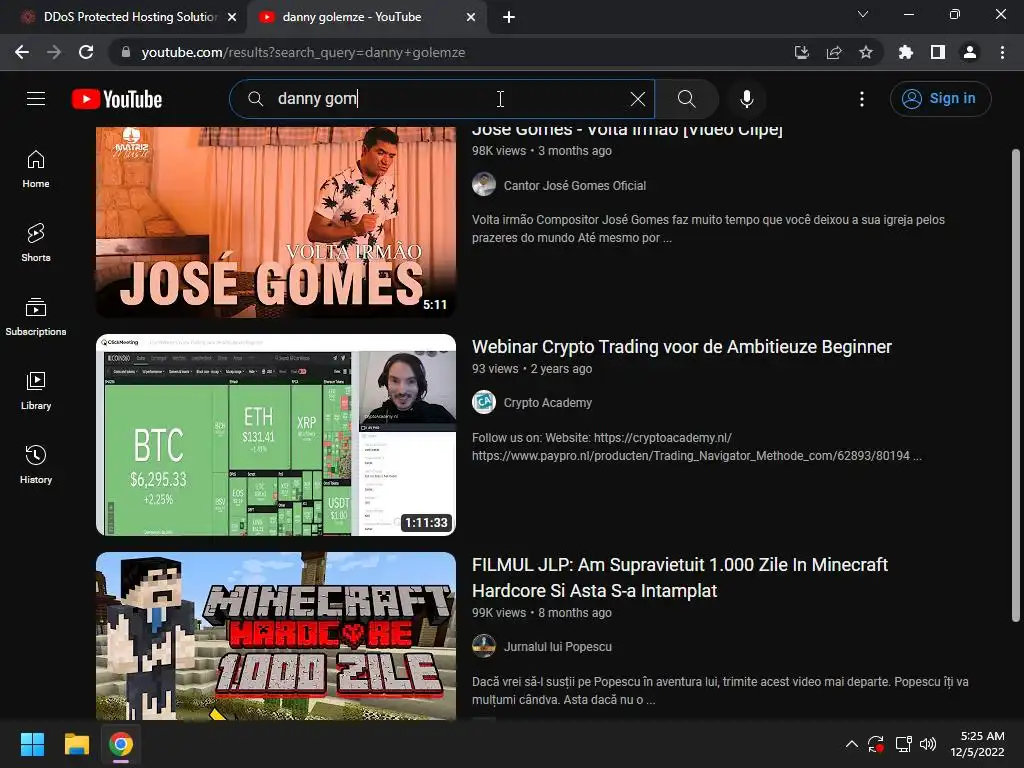
Task: Open Chrome three-dot menu
Action: click(x=1002, y=52)
